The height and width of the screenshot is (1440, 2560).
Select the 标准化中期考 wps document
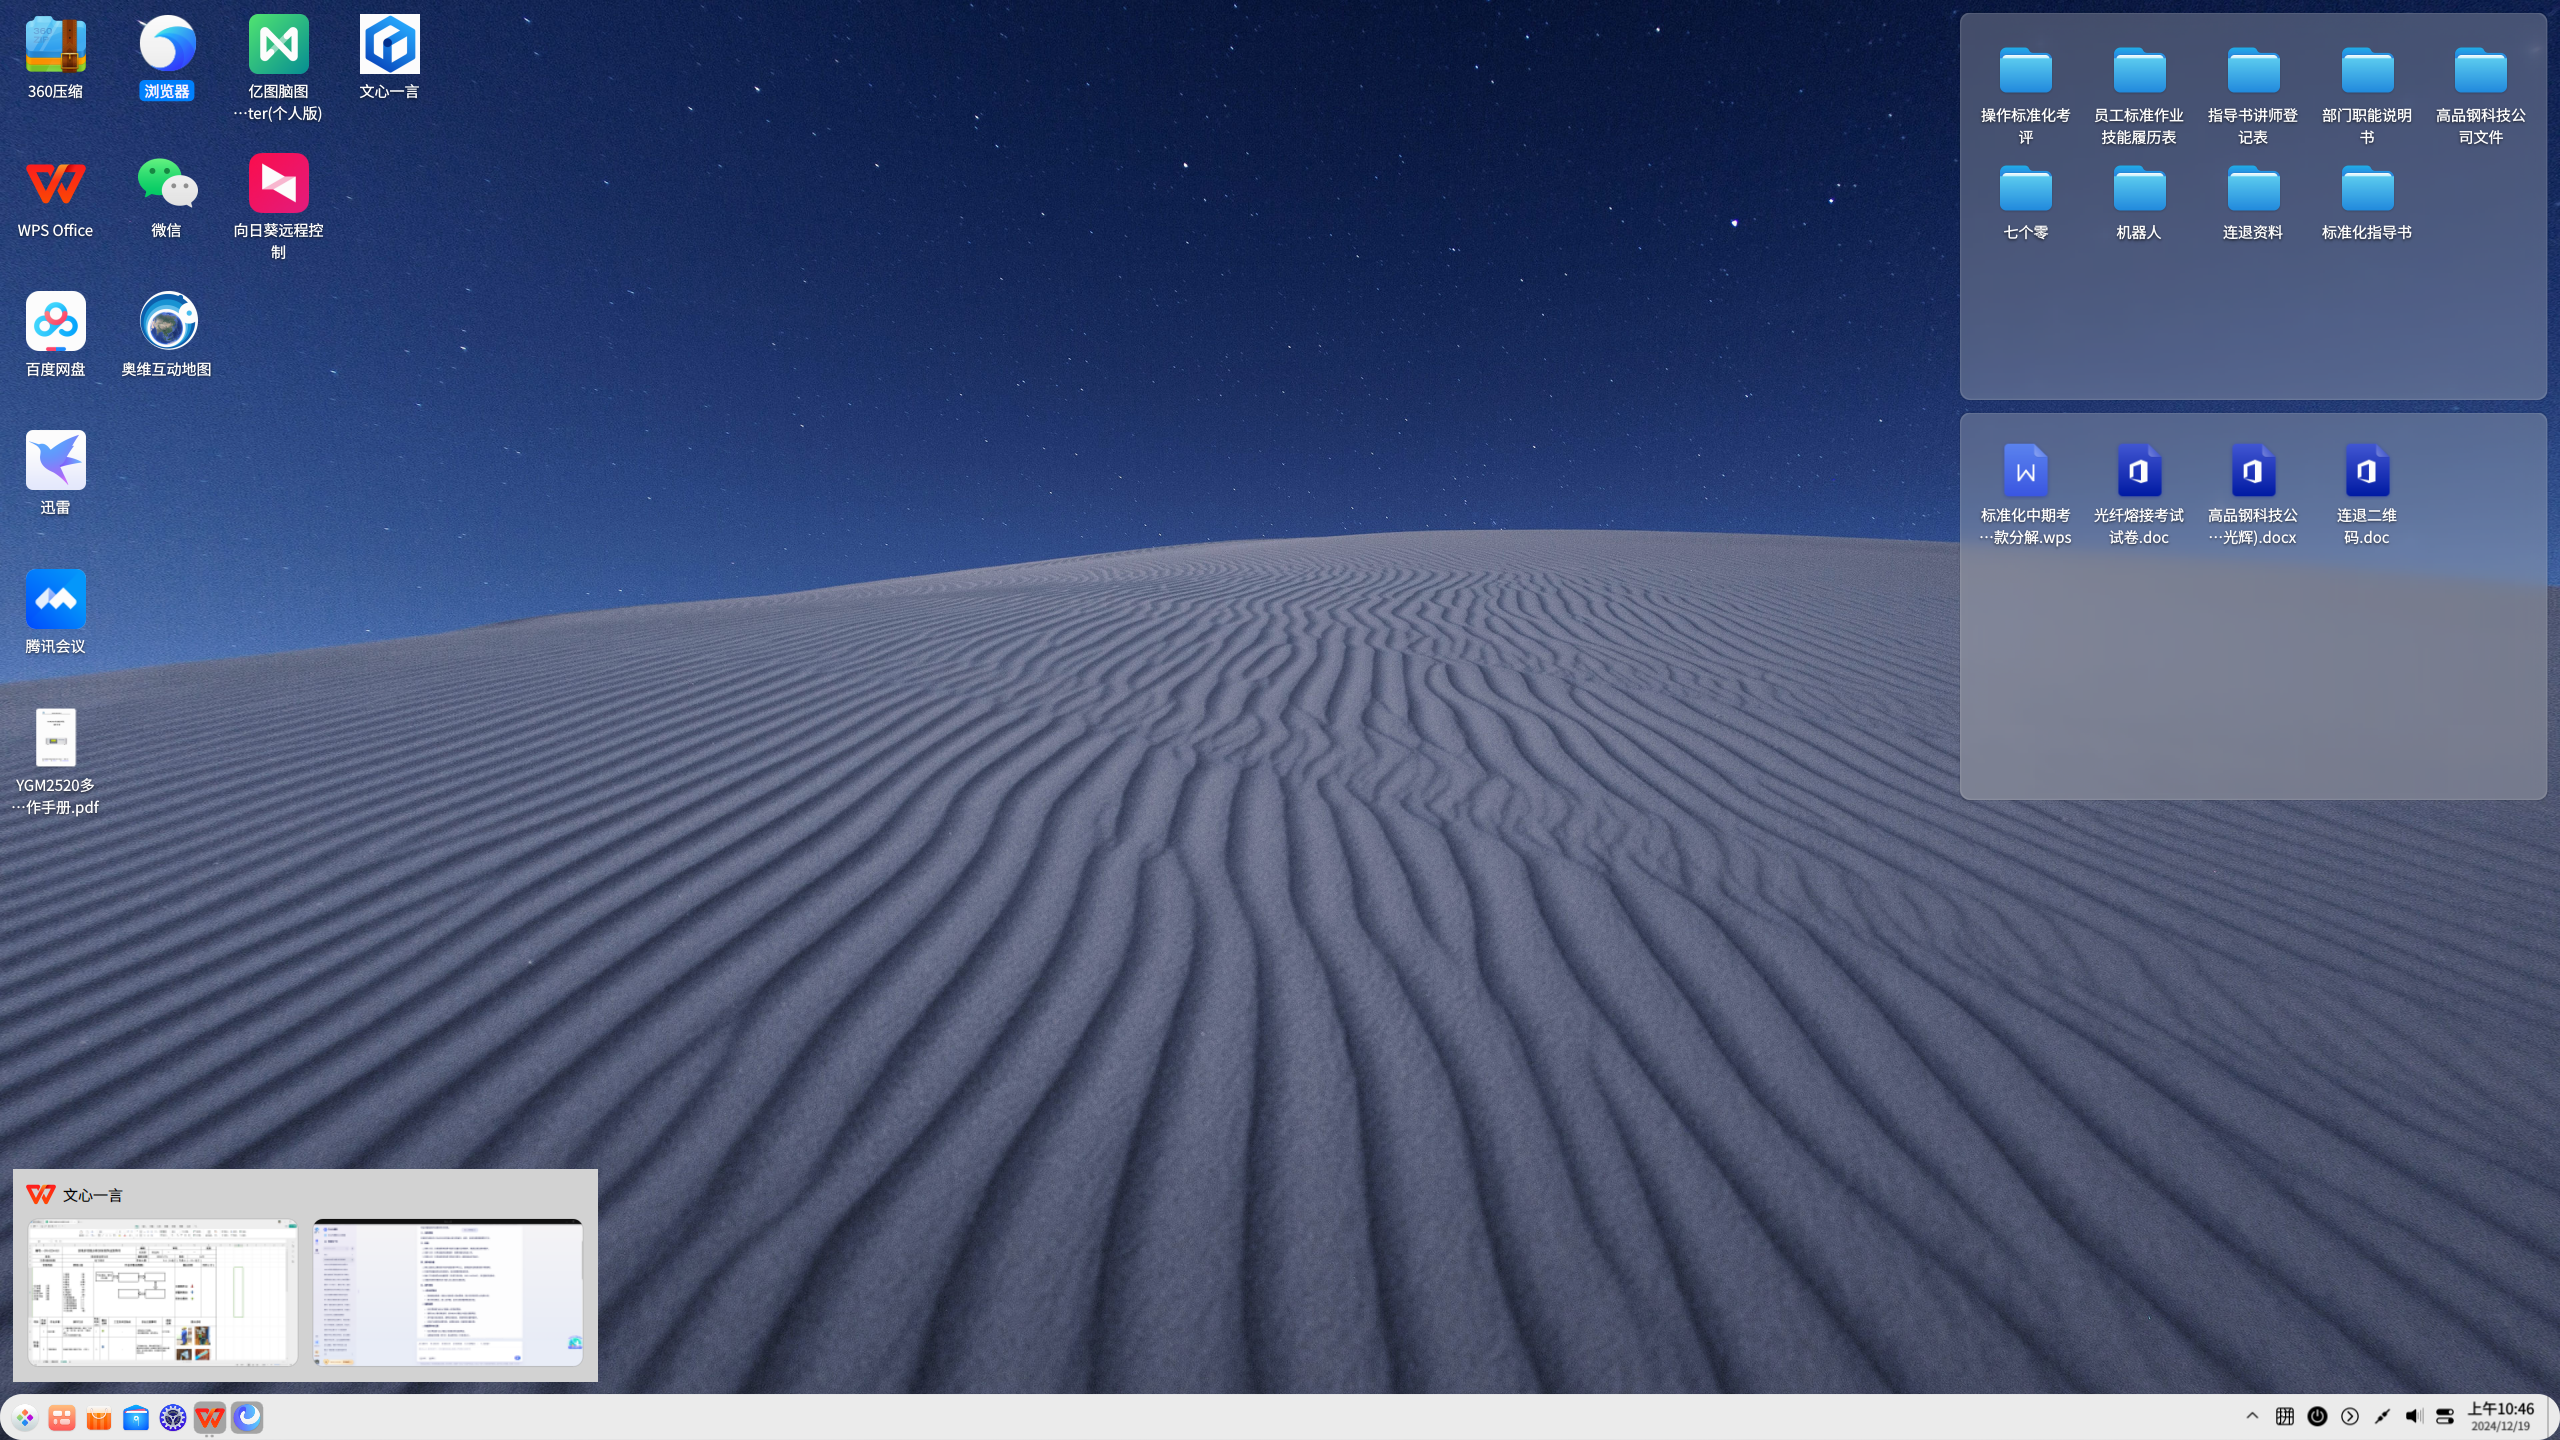tap(2025, 495)
